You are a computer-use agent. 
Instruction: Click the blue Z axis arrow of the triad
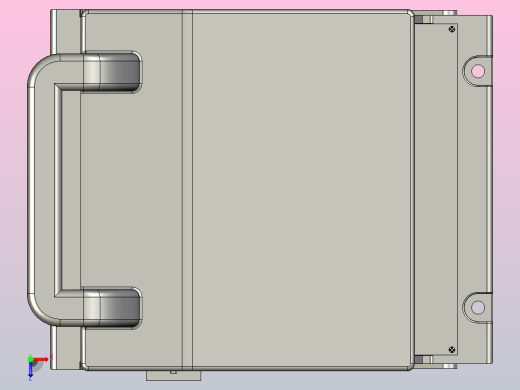pos(30,370)
